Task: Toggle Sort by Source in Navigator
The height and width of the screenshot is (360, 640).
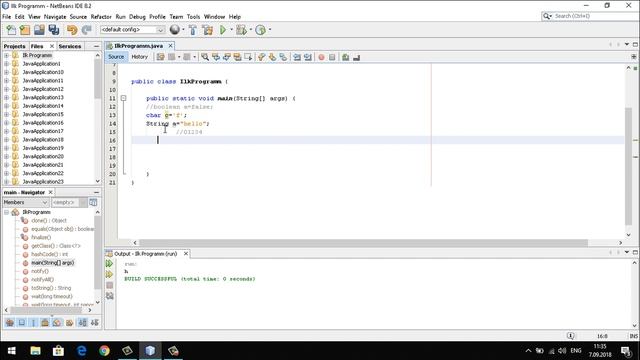Action: (x=95, y=322)
